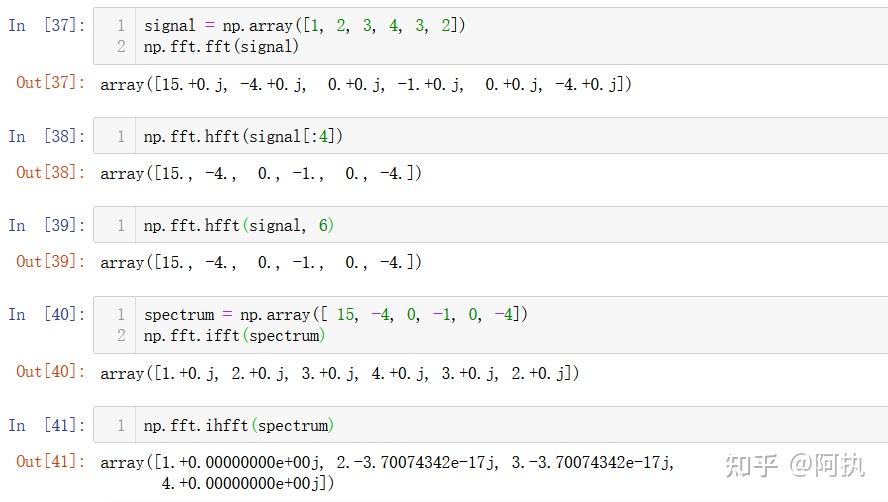The height and width of the screenshot is (502, 888).
Task: Click the Out[41] prompt label
Action: pos(50,461)
